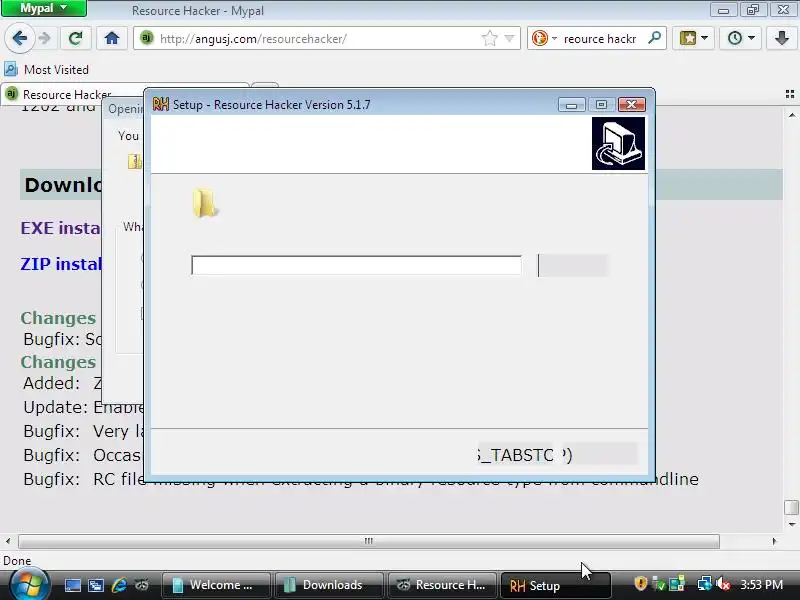Launch Internet Explorer from quick launch
Screen dimensions: 800x600
[119, 585]
